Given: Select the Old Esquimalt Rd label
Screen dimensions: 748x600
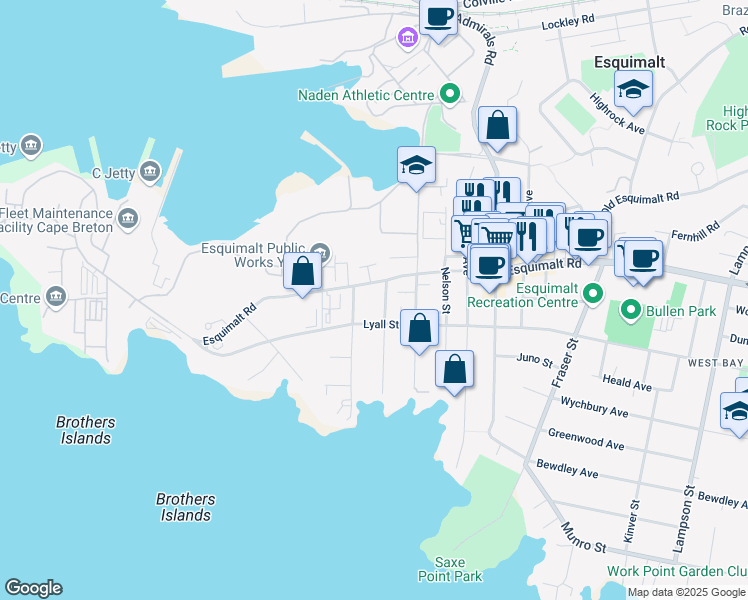Looking at the screenshot, I should coord(639,201).
